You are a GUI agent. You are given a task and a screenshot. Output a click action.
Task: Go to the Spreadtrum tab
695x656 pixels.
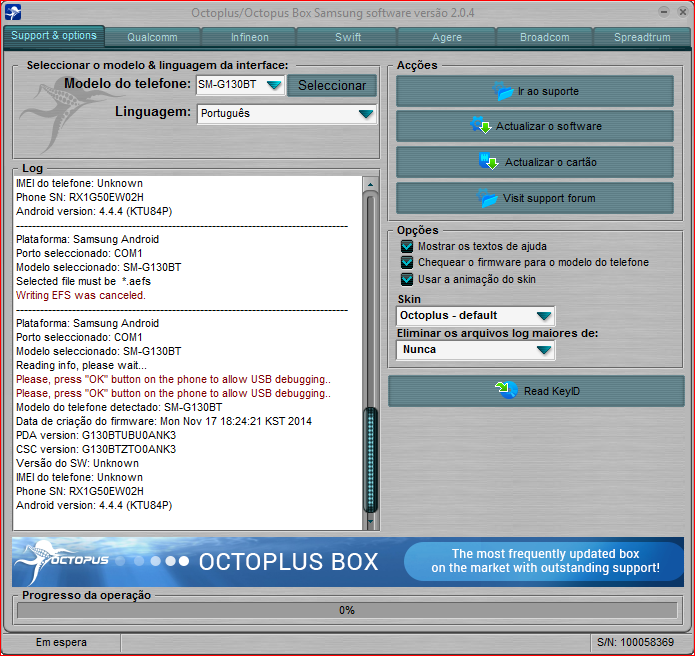(642, 37)
